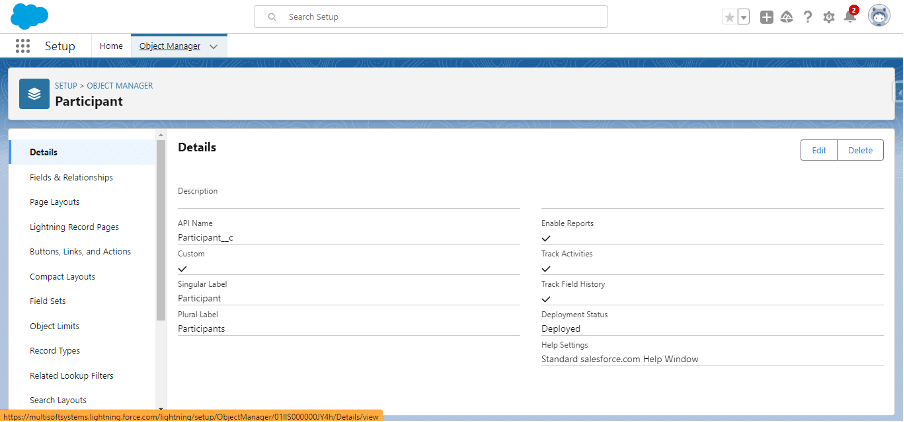Switch to the Home tab

111,46
